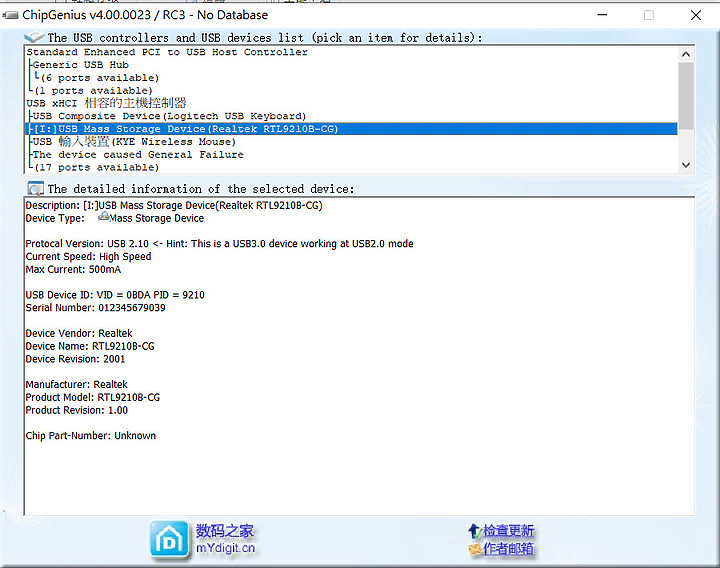Select the Realtek RTL9210B-CG mass storage device
Viewport: 720px width, 568px height.
[351, 129]
